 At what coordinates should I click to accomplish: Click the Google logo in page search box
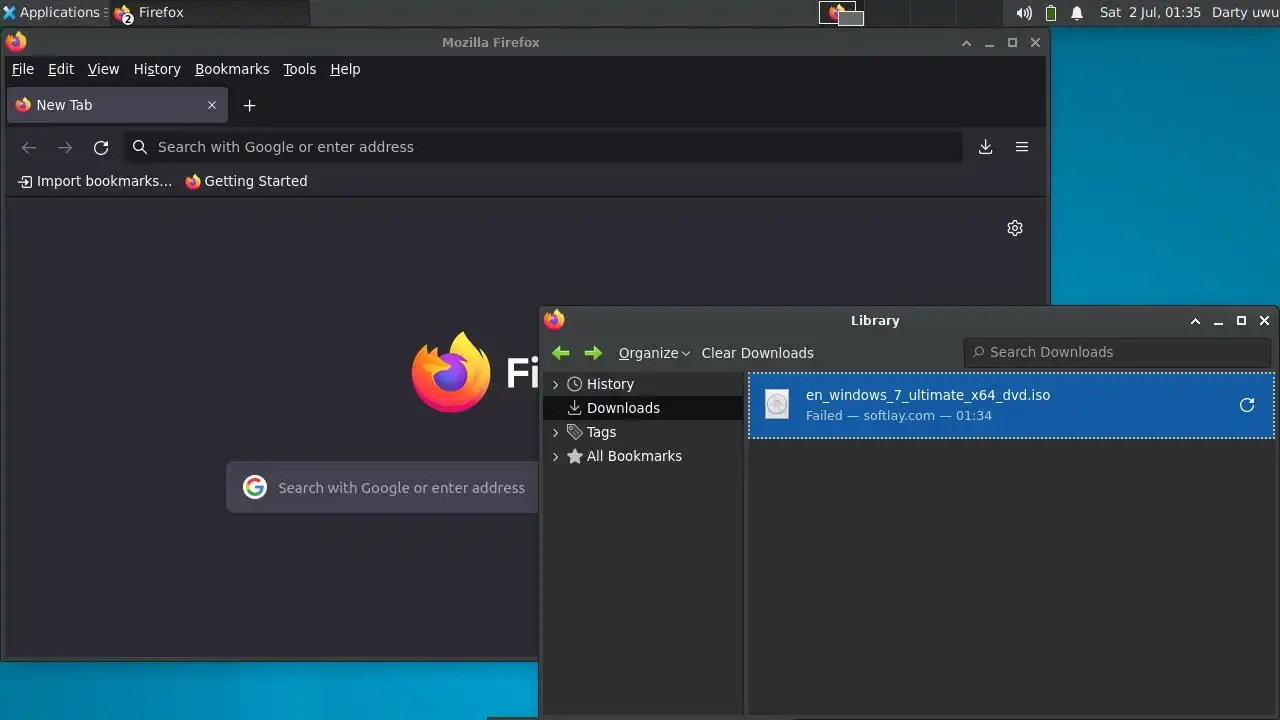[255, 487]
